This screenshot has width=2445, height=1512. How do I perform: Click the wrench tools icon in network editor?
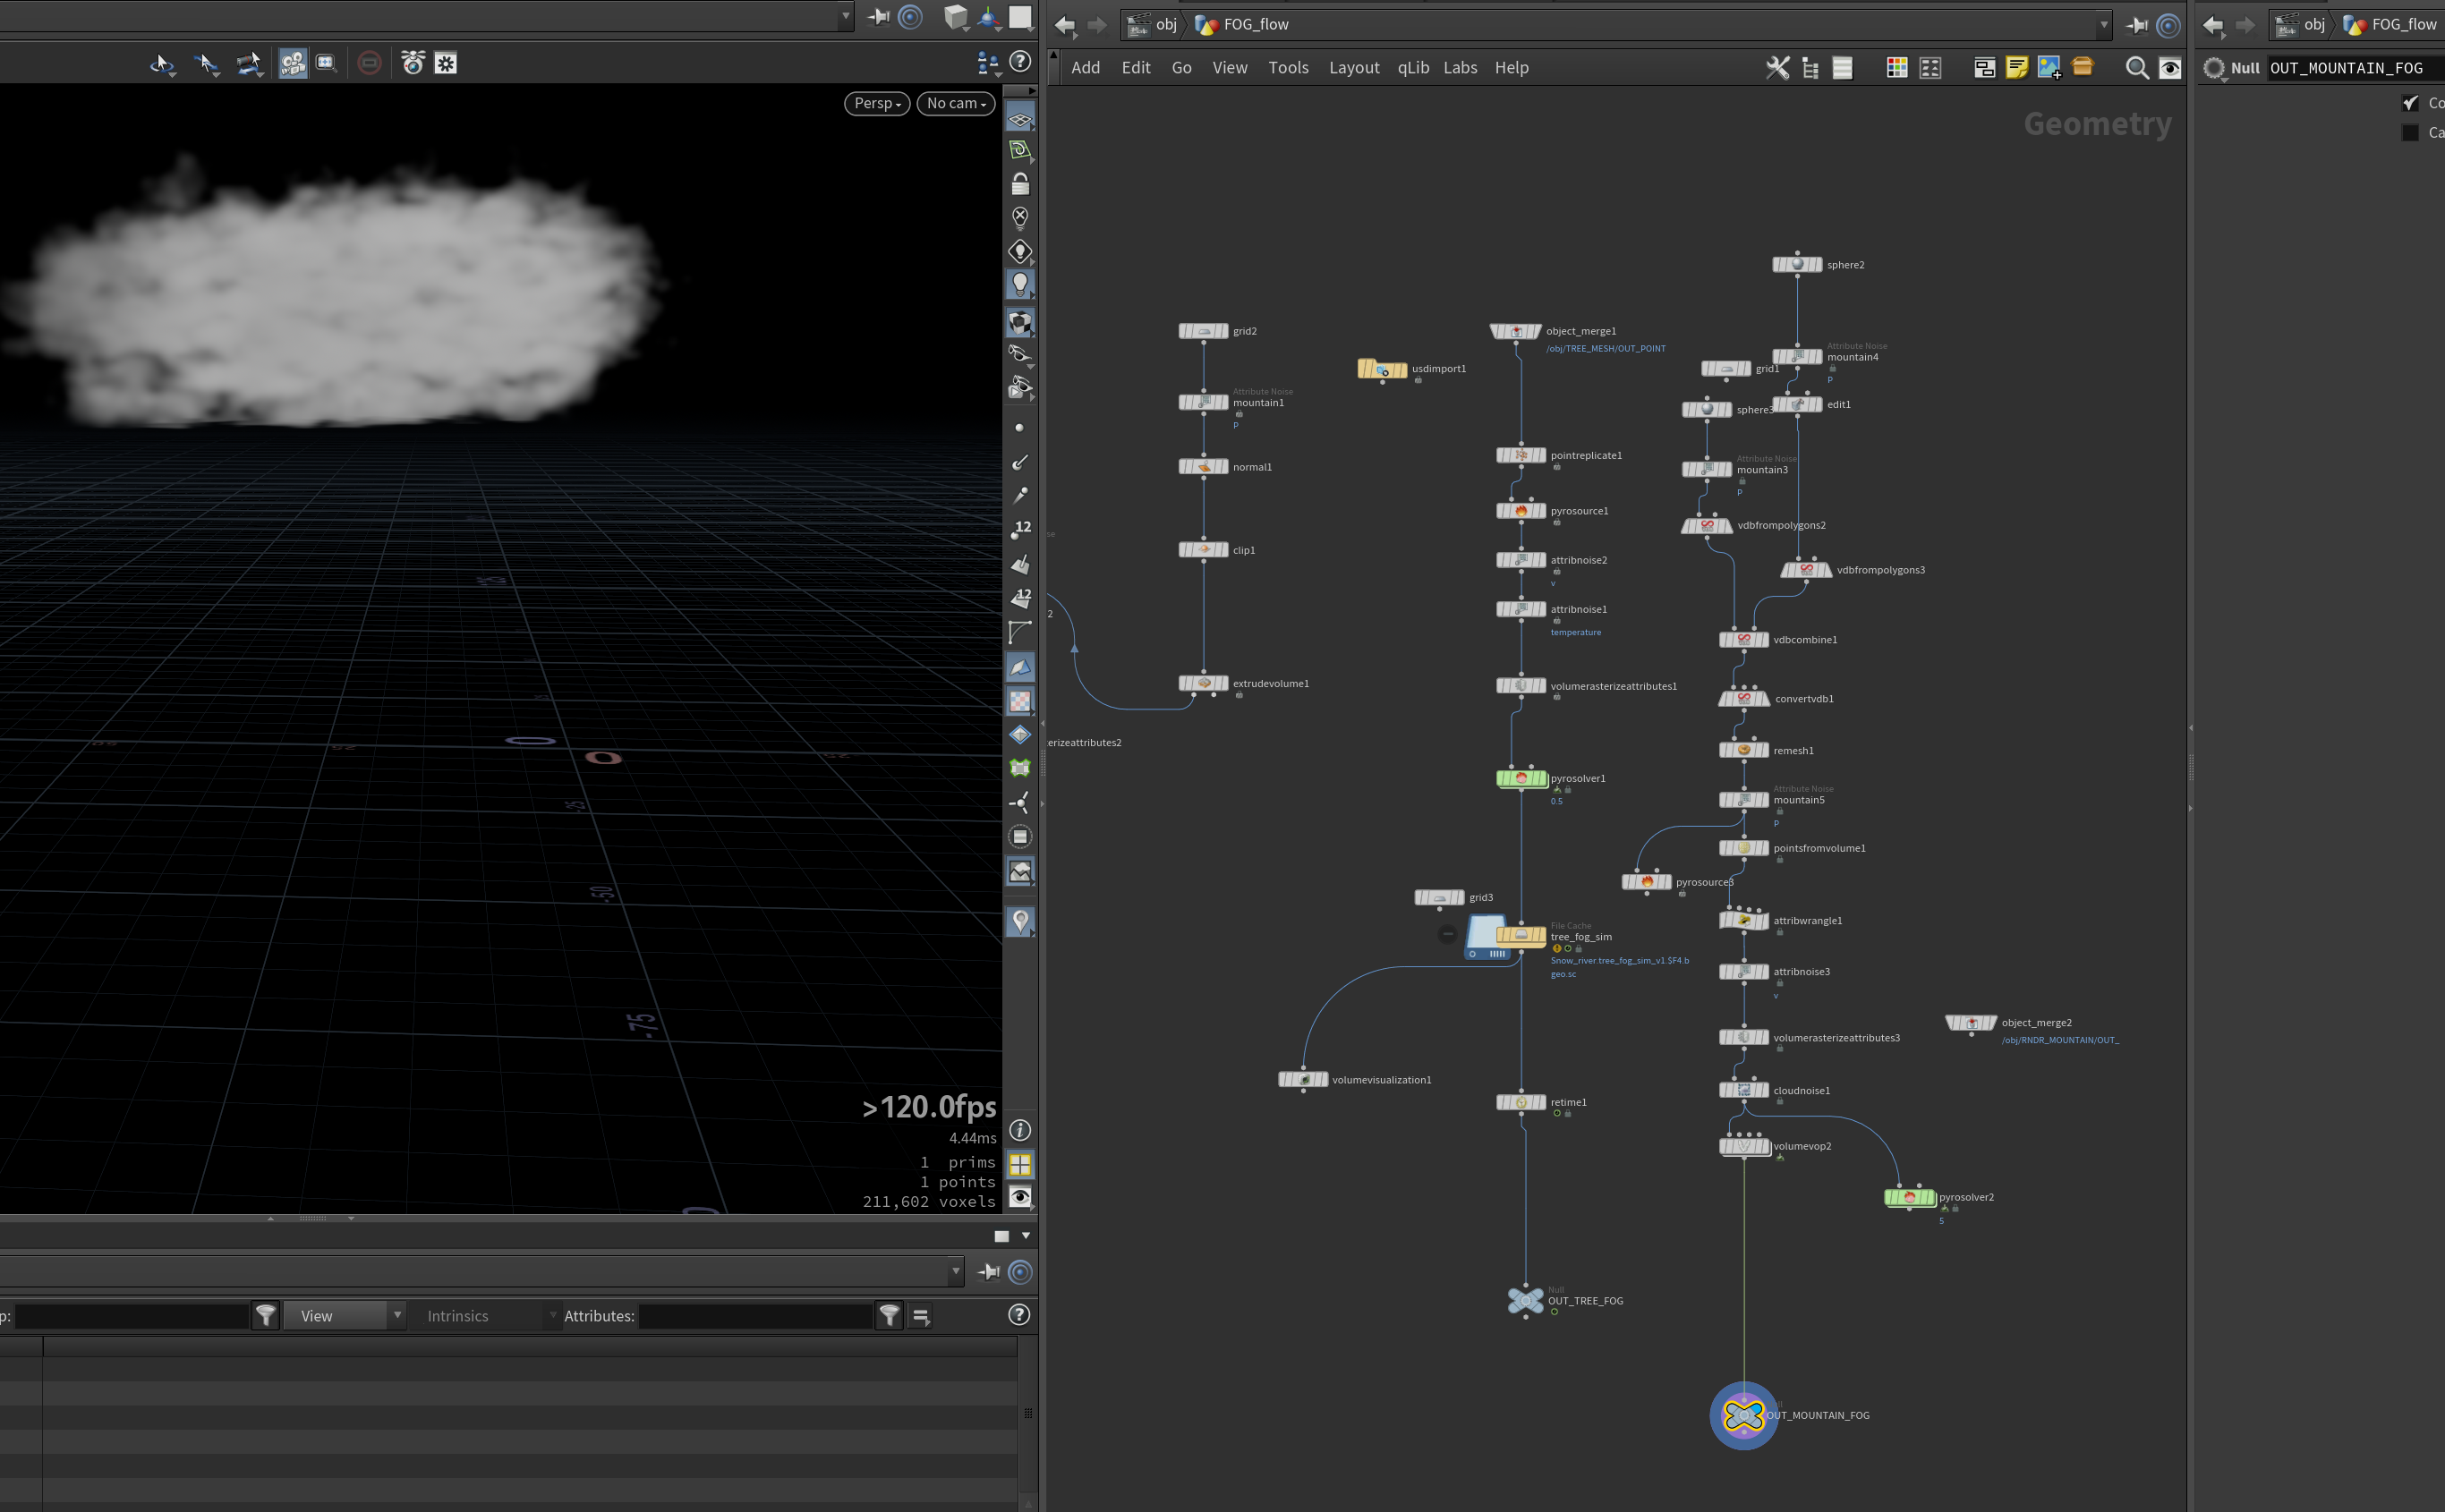click(1777, 68)
